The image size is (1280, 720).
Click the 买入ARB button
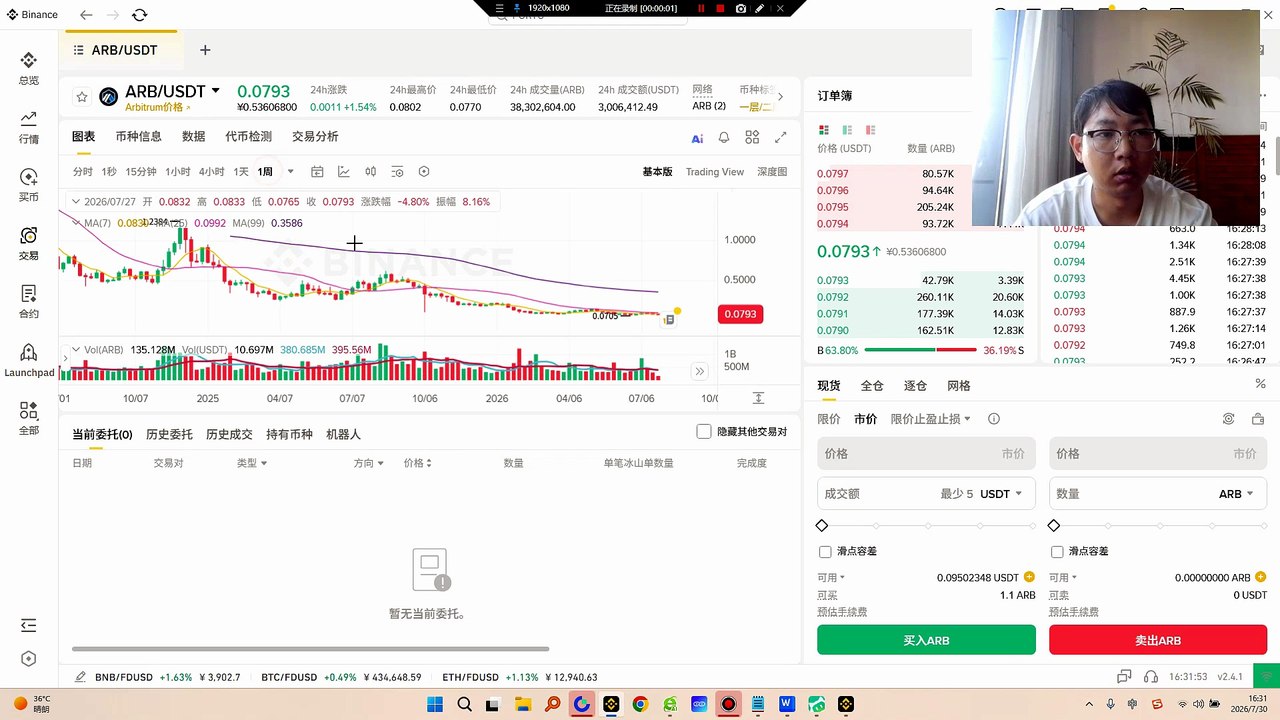click(926, 640)
